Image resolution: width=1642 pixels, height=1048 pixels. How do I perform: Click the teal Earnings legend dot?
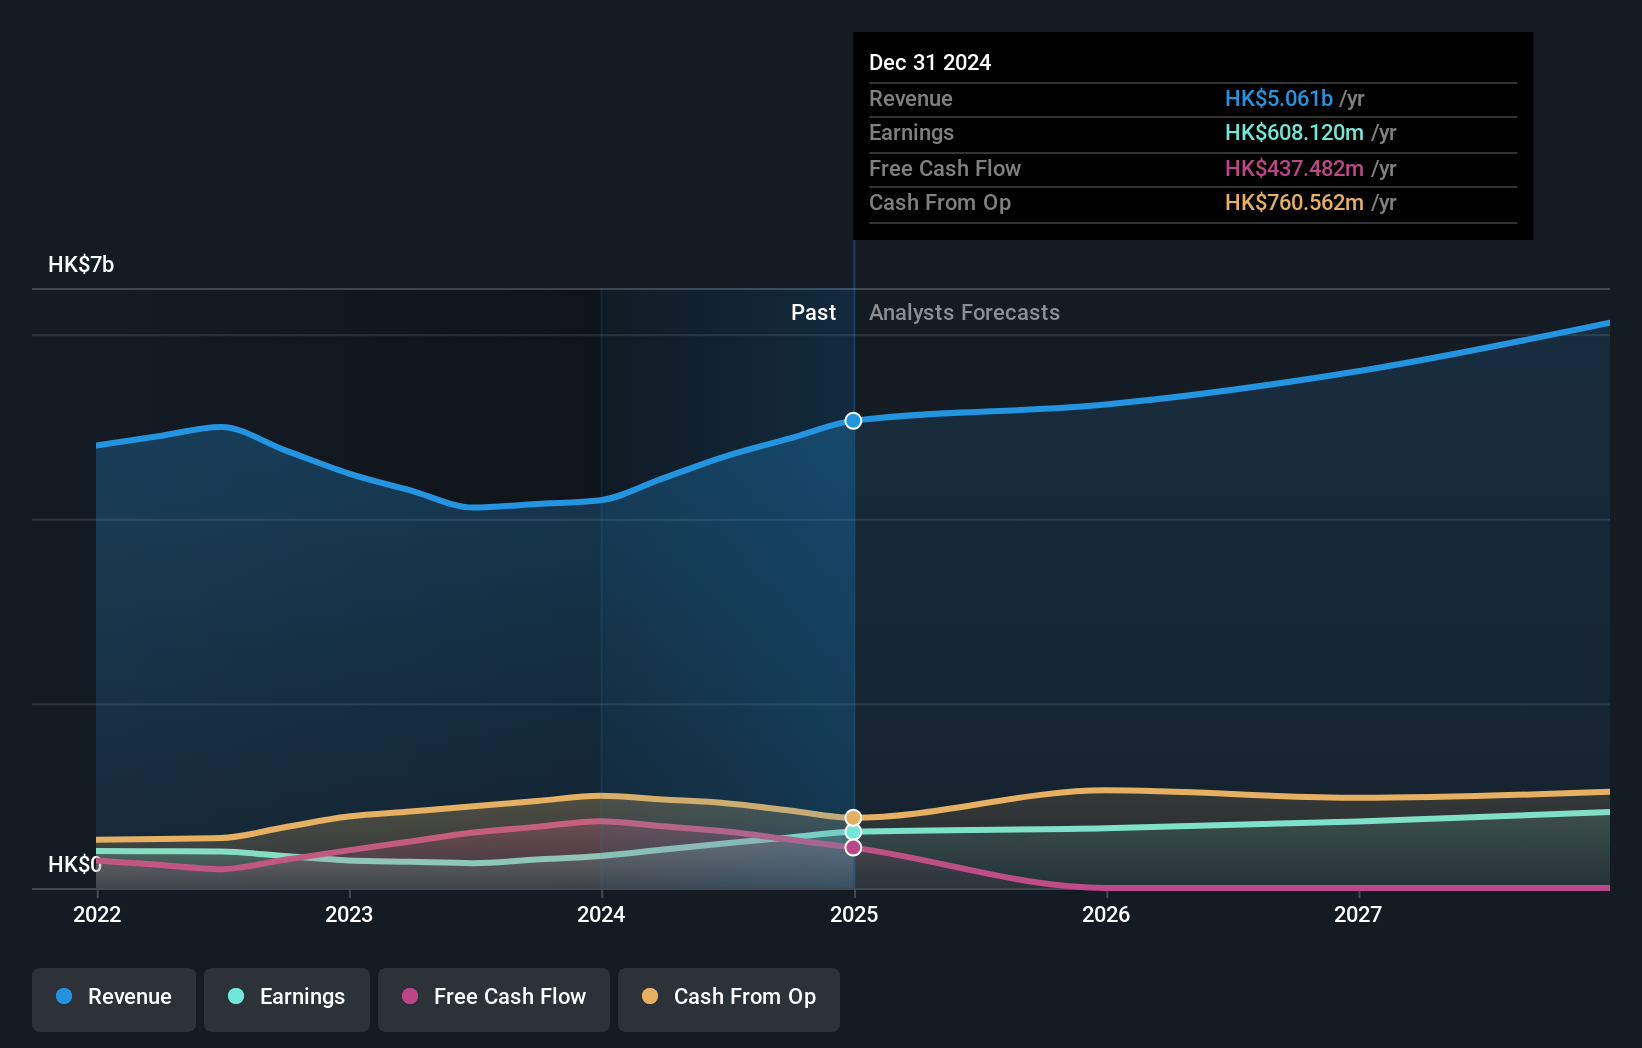click(x=236, y=996)
